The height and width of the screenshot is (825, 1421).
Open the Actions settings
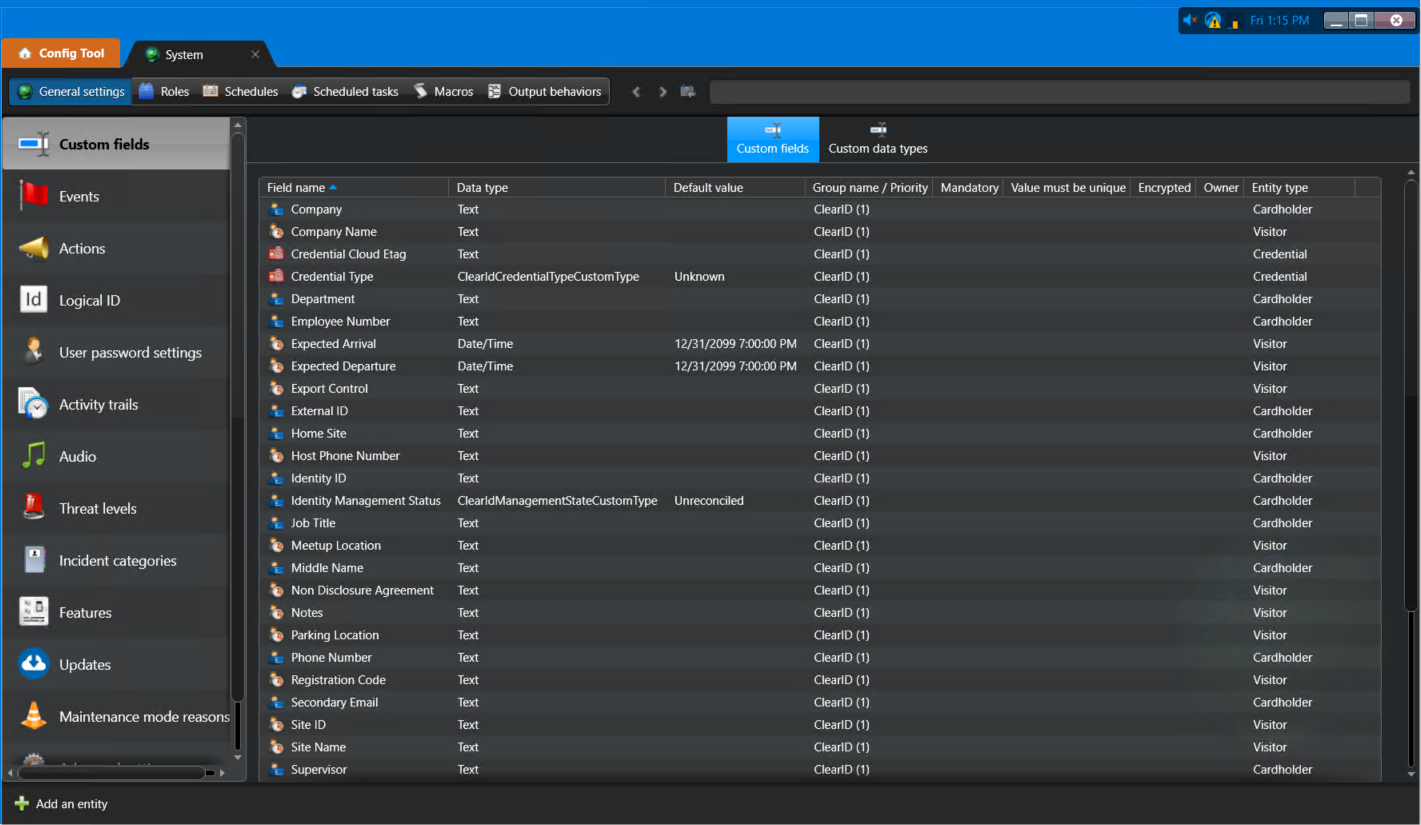(82, 247)
